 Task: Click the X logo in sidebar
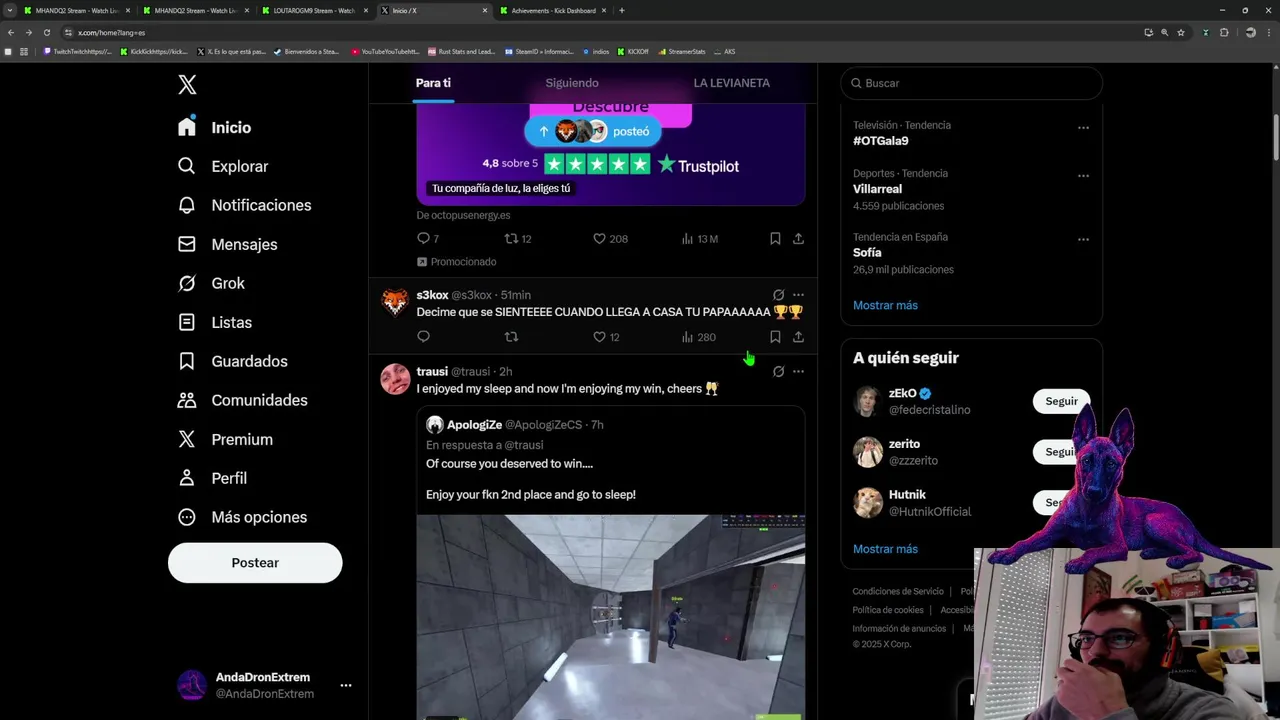(187, 85)
